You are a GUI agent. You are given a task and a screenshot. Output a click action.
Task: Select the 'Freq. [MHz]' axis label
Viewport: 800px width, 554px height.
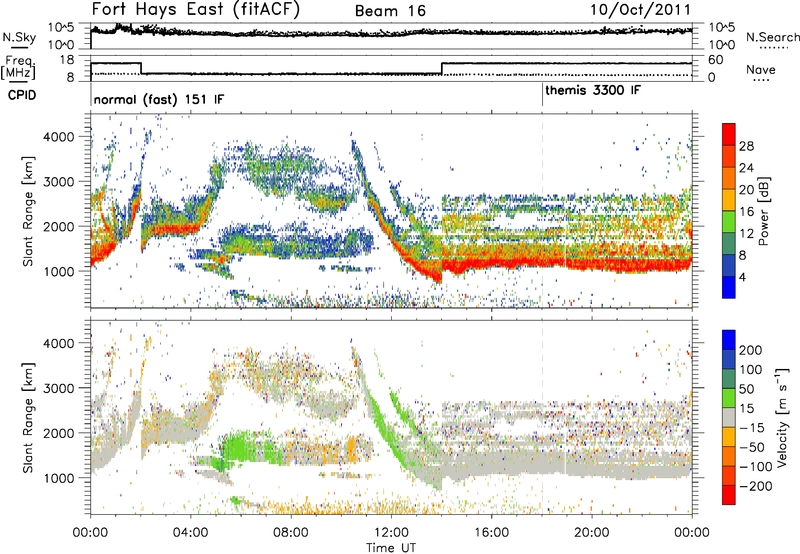coord(18,68)
